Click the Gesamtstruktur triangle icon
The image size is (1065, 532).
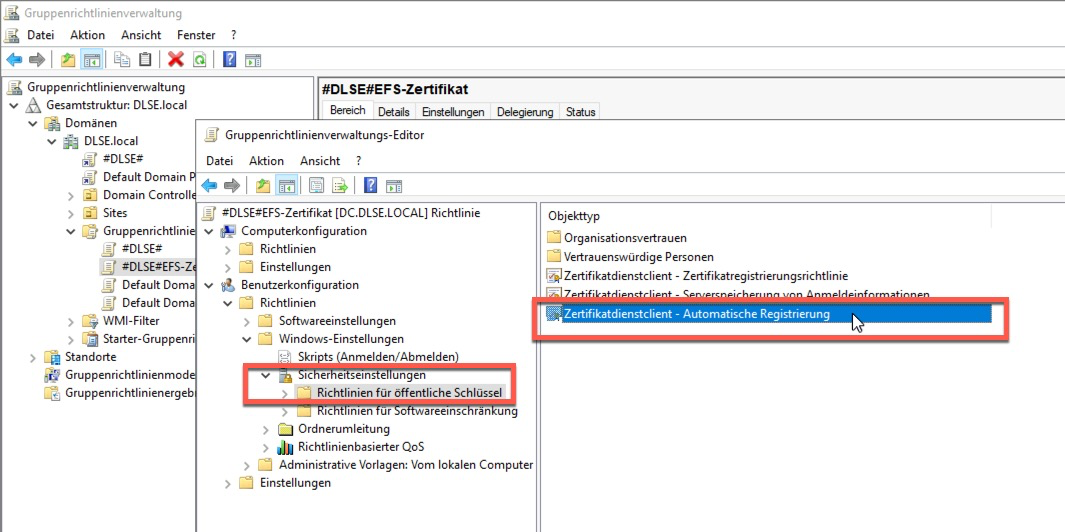coord(34,105)
